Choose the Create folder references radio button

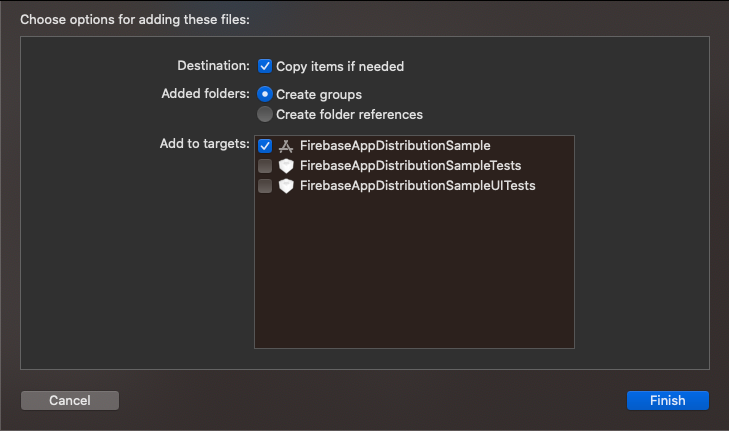265,114
